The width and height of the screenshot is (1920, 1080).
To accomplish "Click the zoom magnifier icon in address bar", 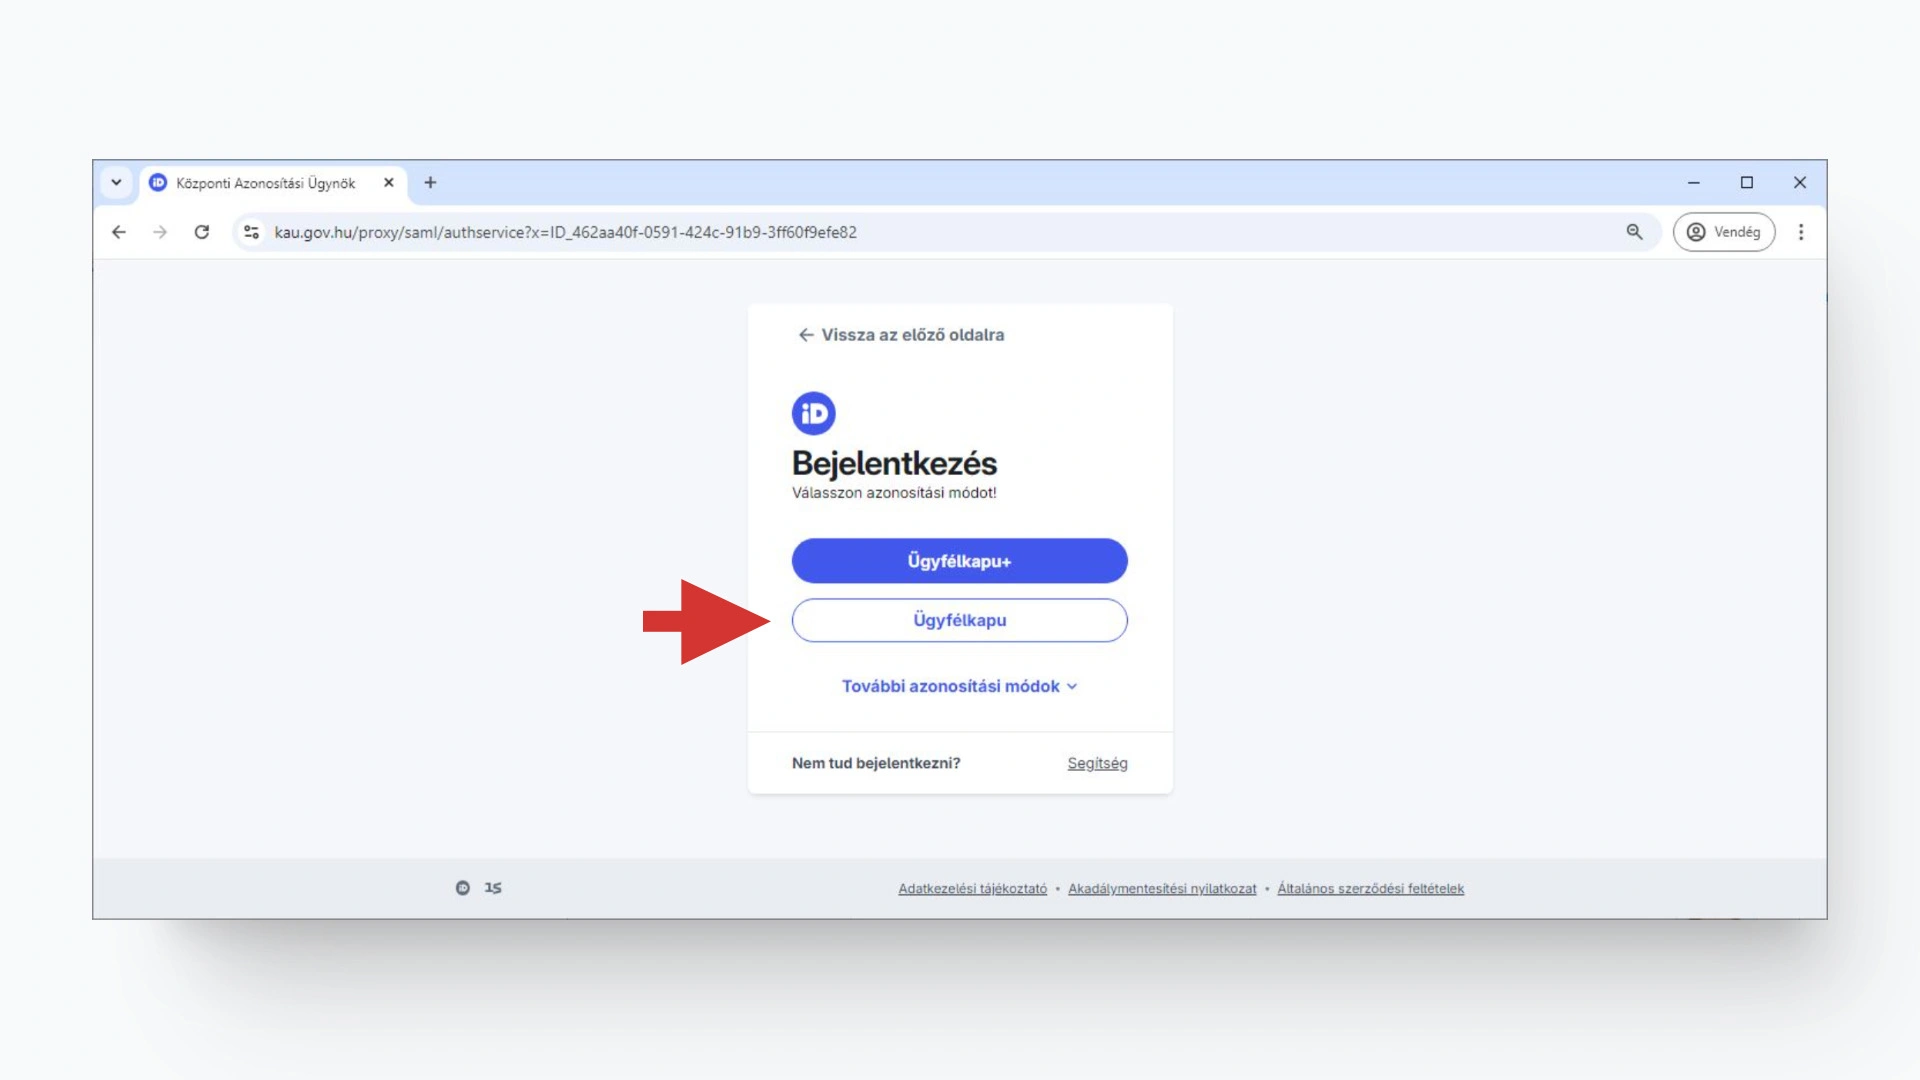I will (1634, 232).
